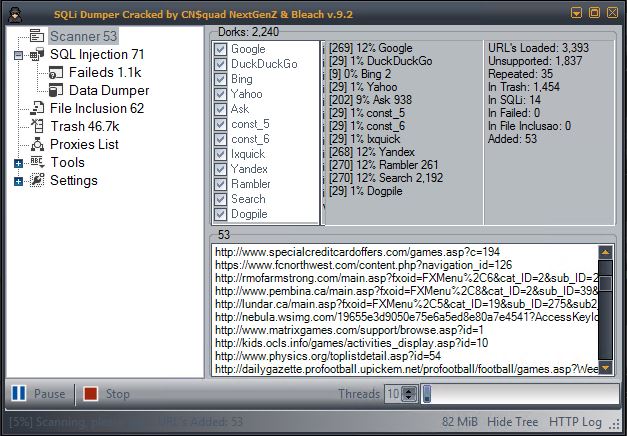Expand the Settings tree node
The image size is (627, 436).
click(18, 181)
